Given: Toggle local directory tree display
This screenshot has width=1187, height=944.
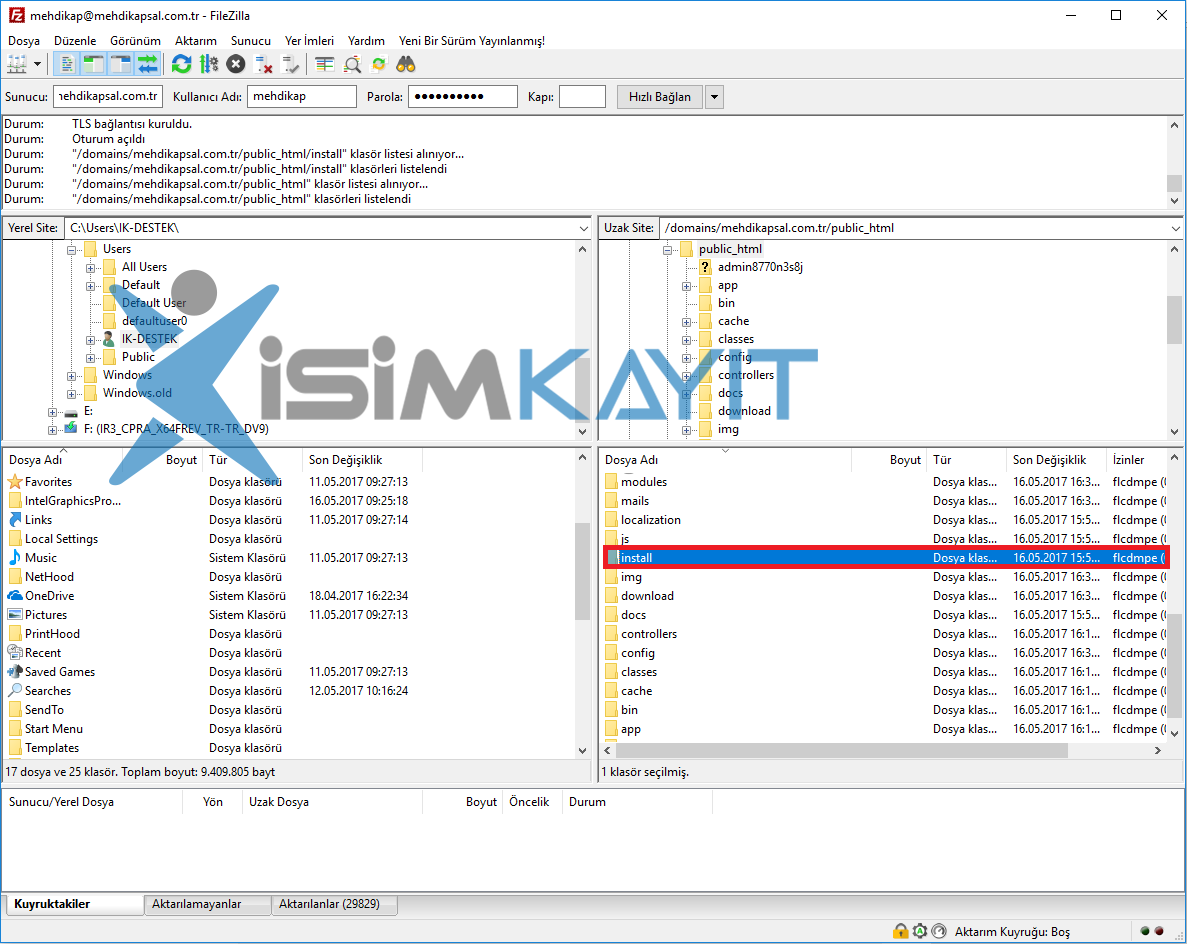Looking at the screenshot, I should pyautogui.click(x=93, y=64).
